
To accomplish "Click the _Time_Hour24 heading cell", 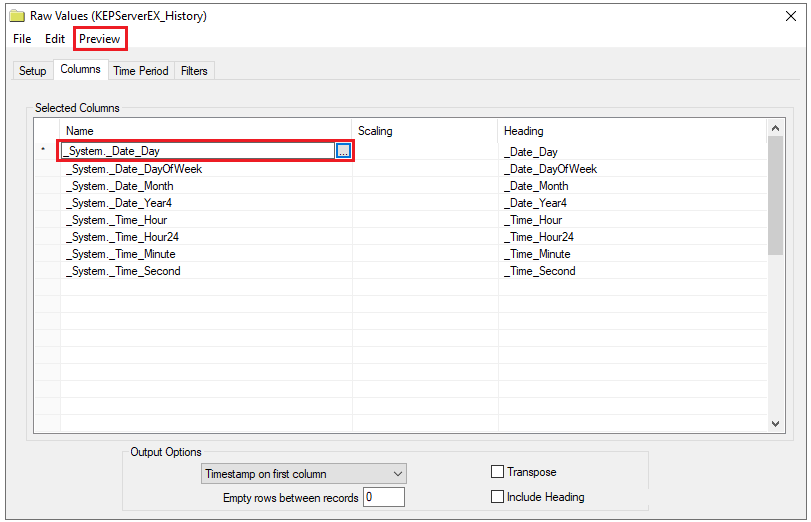I will pyautogui.click(x=633, y=237).
